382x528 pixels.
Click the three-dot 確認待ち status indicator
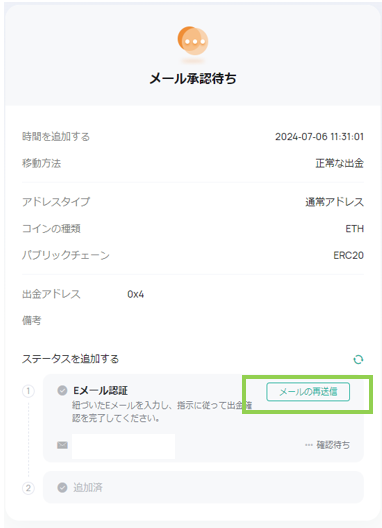coord(327,445)
